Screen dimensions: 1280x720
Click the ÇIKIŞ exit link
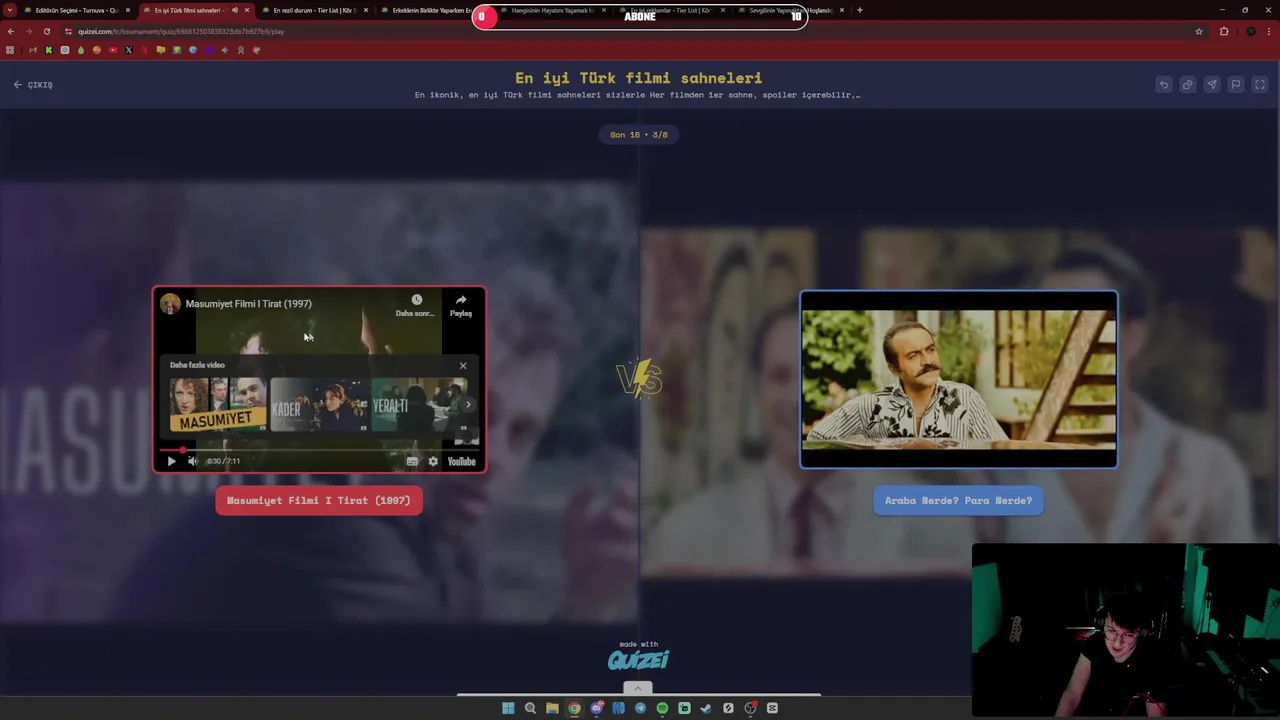tap(33, 85)
